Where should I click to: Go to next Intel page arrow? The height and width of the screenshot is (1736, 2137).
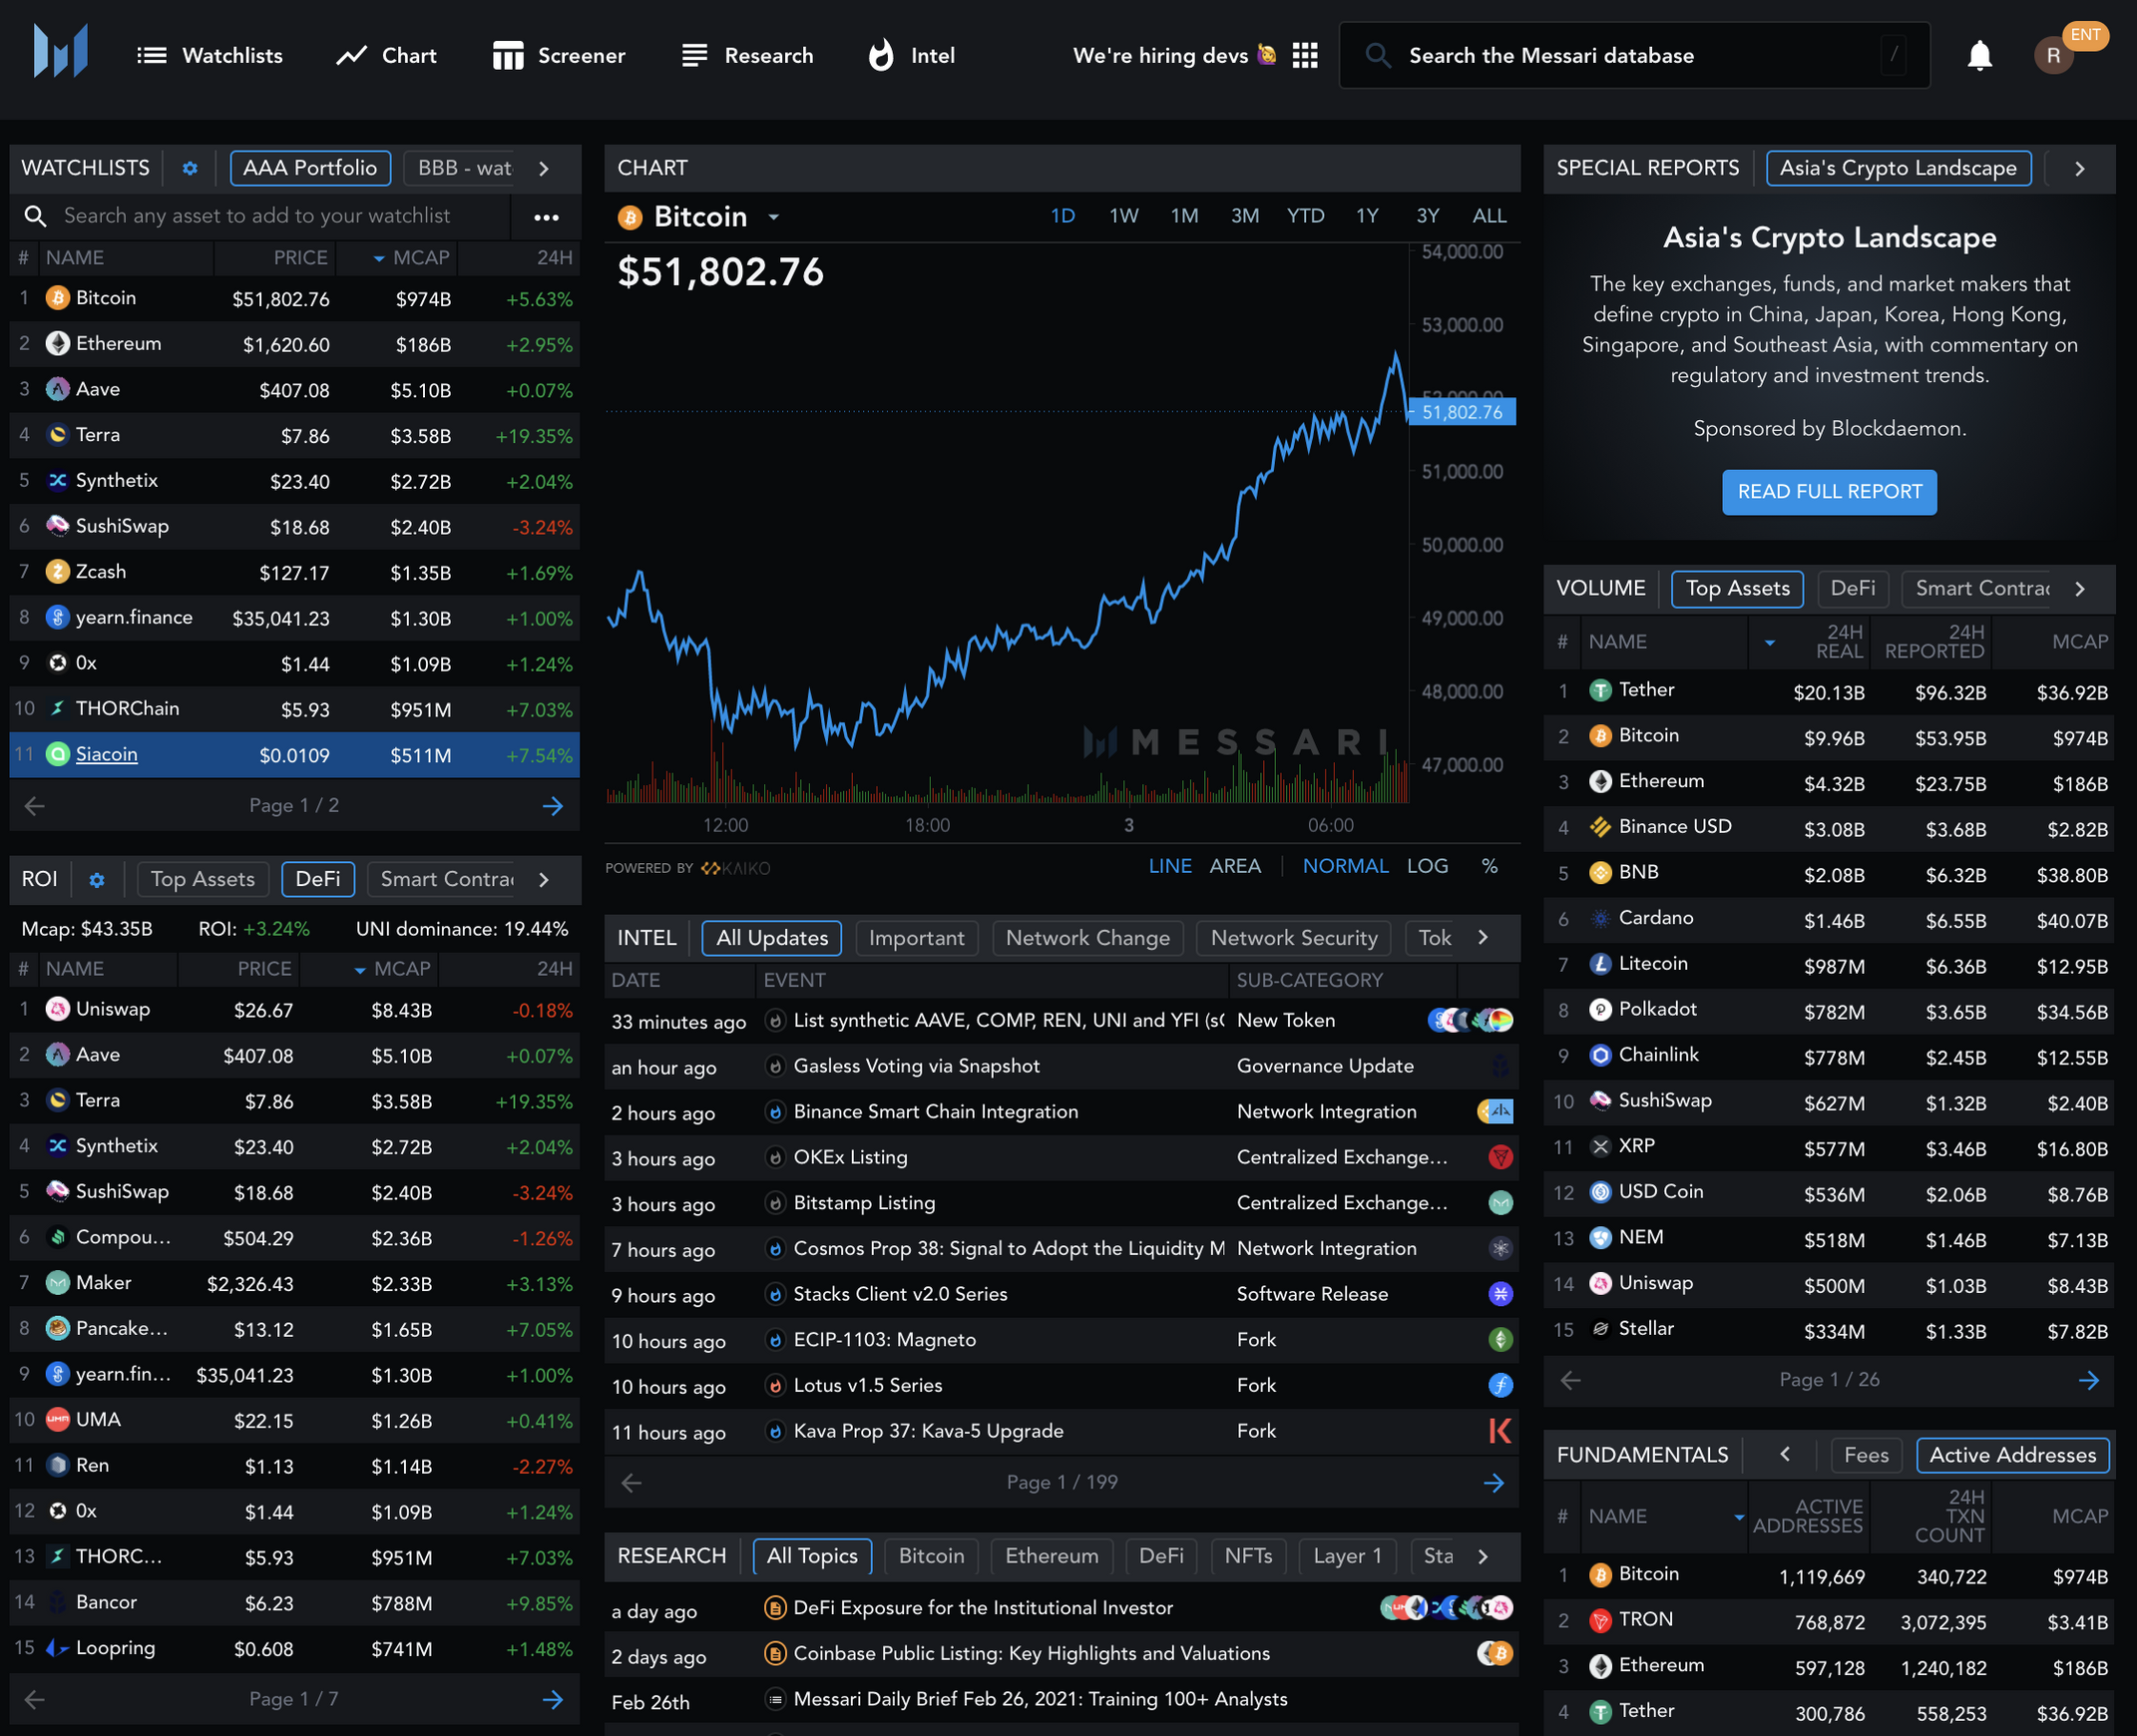coord(1493,1483)
